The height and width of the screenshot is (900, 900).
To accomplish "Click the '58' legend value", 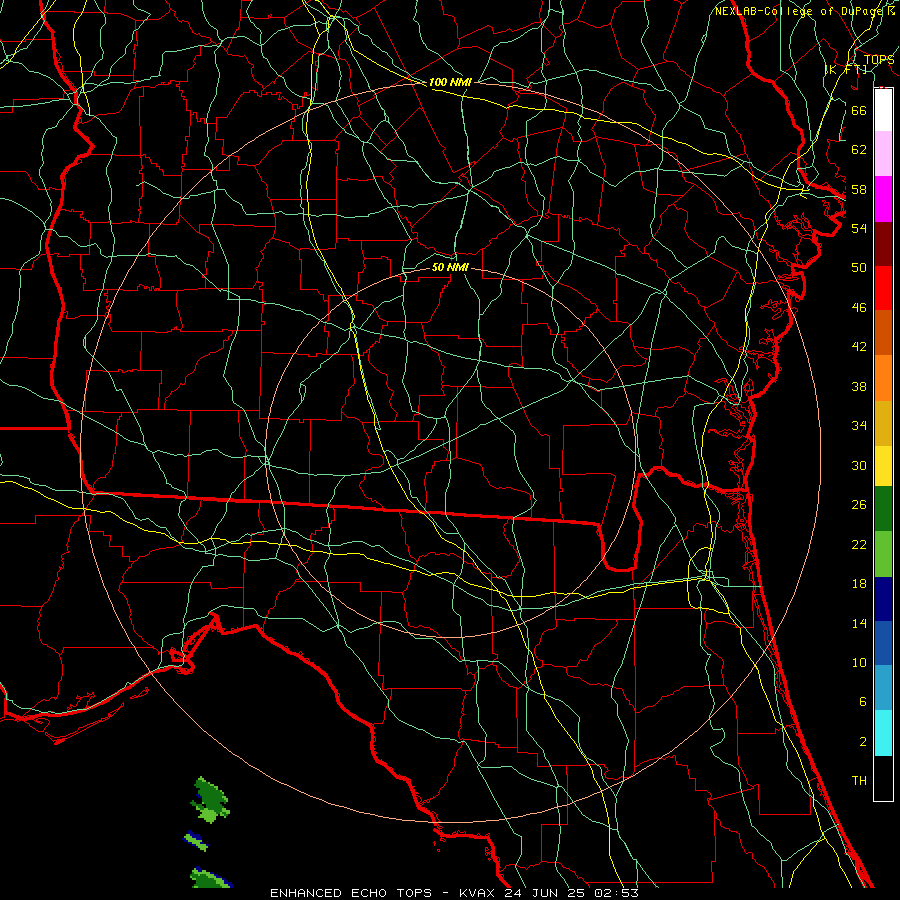I will click(859, 189).
